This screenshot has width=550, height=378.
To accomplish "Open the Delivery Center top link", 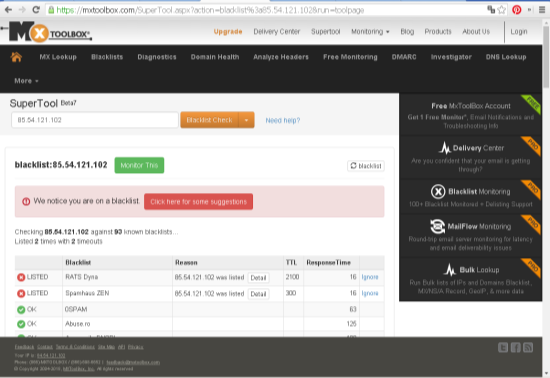I will 277,32.
